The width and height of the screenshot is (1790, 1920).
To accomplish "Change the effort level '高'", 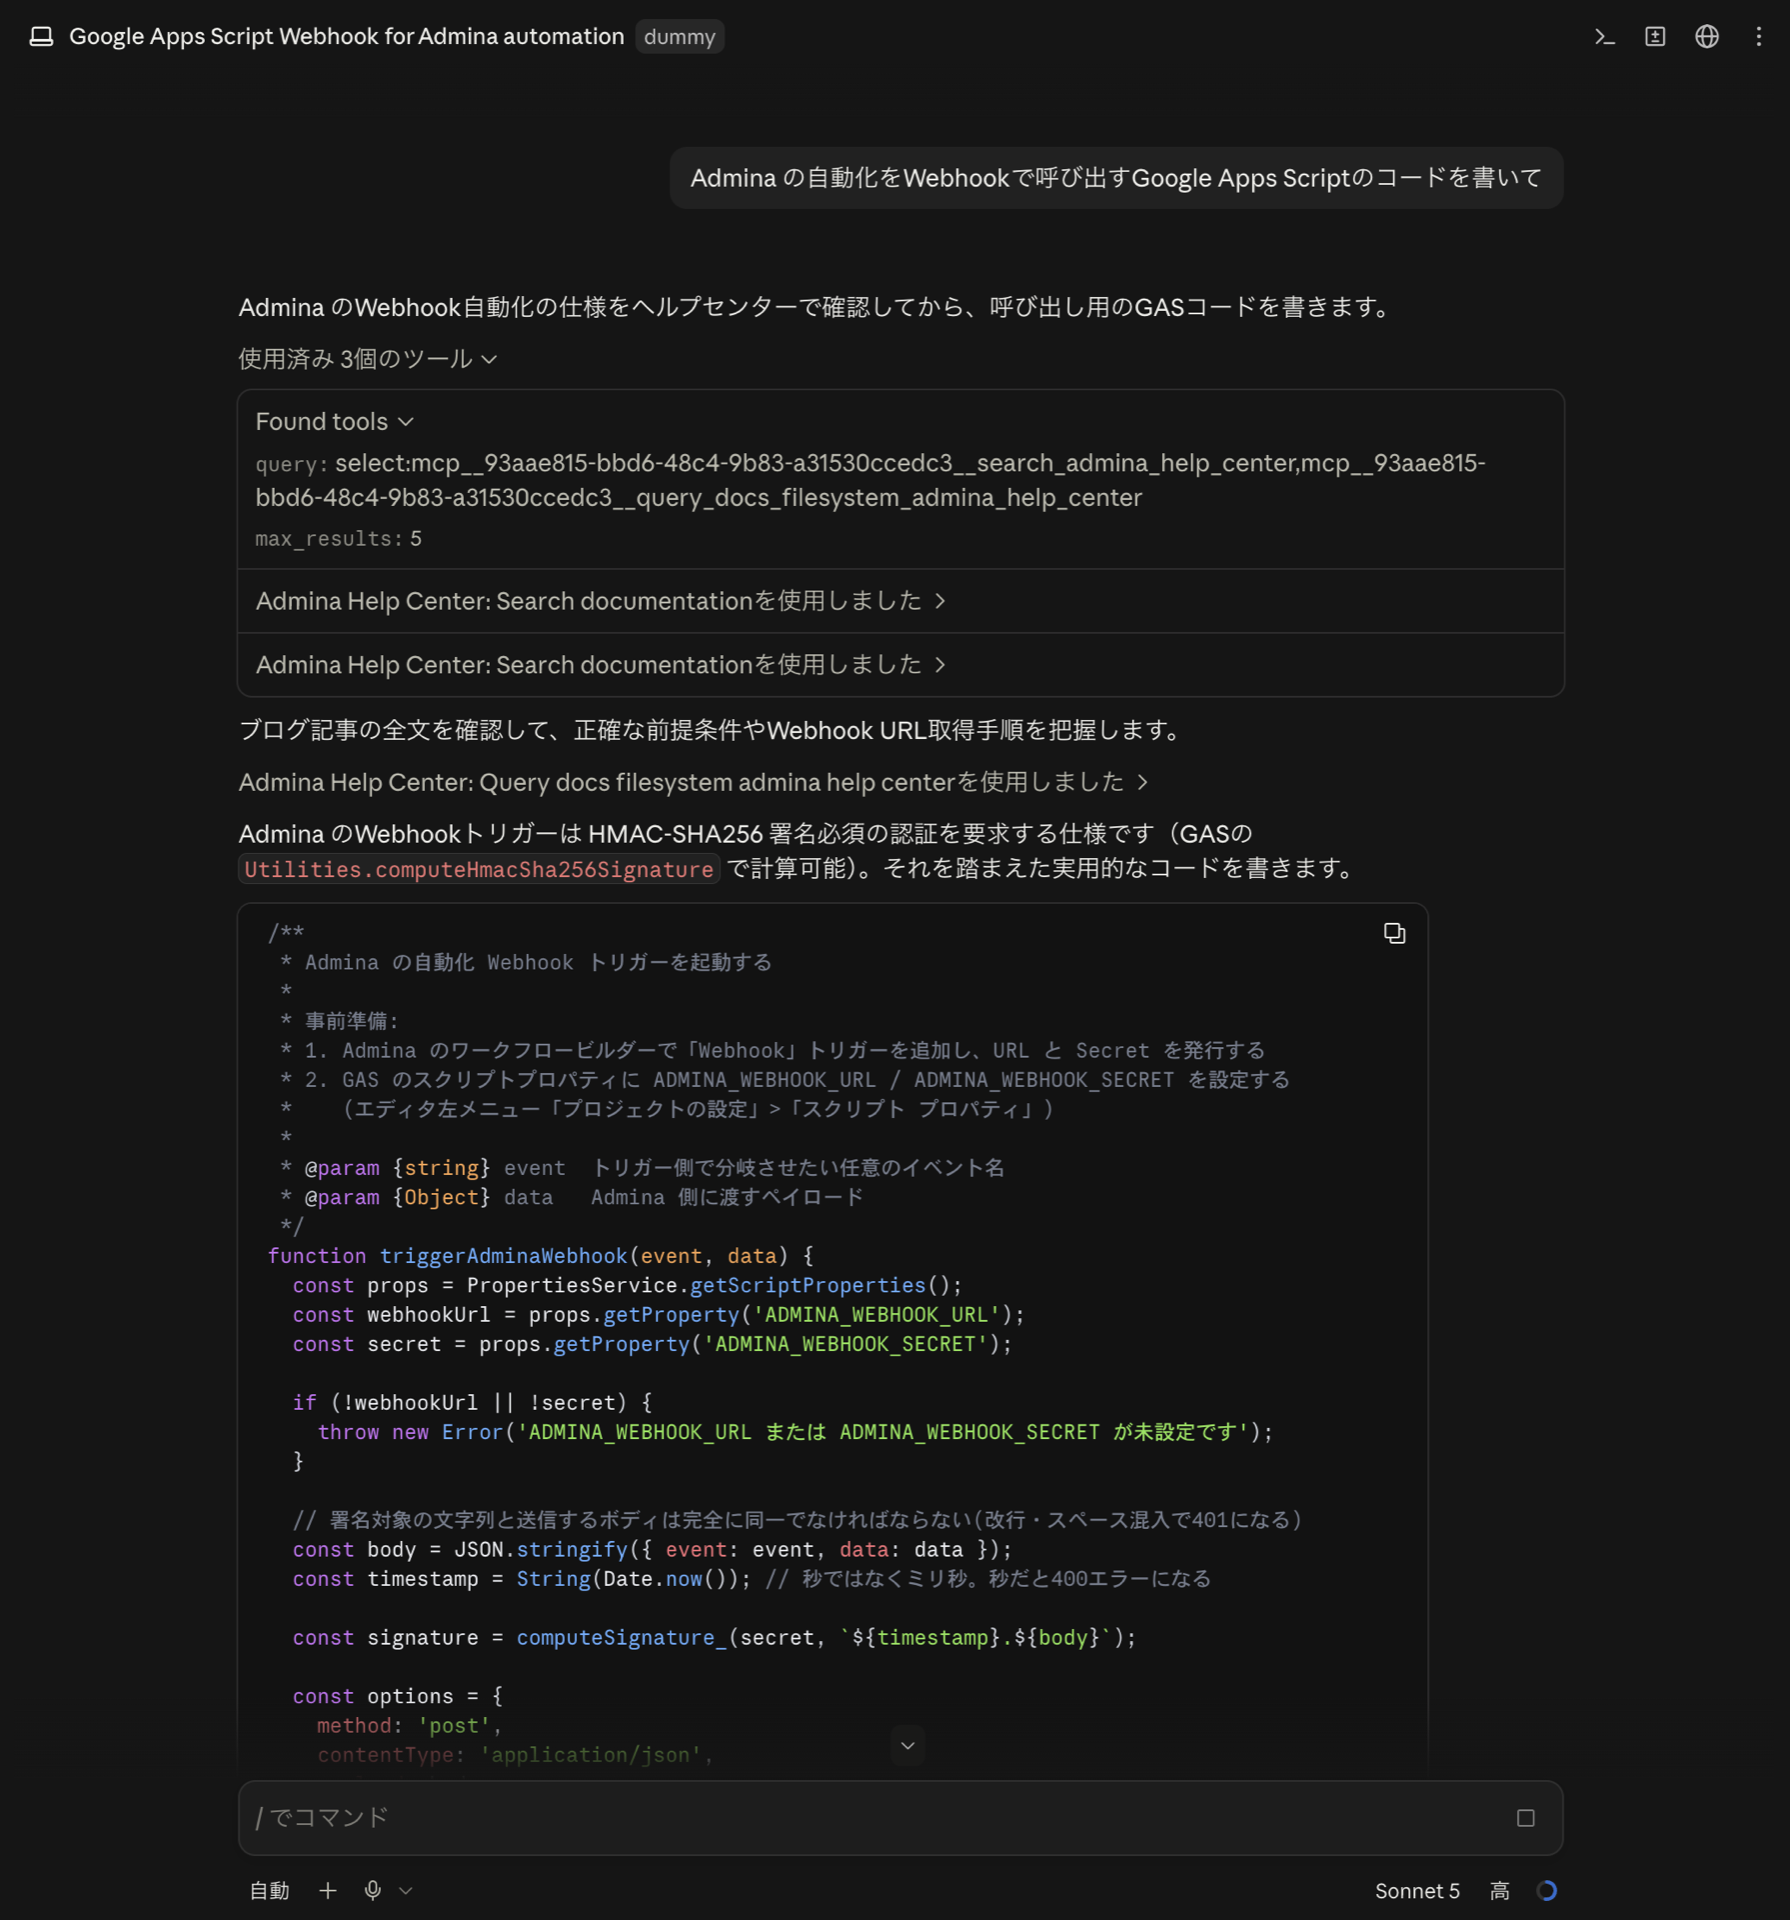I will [1499, 1890].
